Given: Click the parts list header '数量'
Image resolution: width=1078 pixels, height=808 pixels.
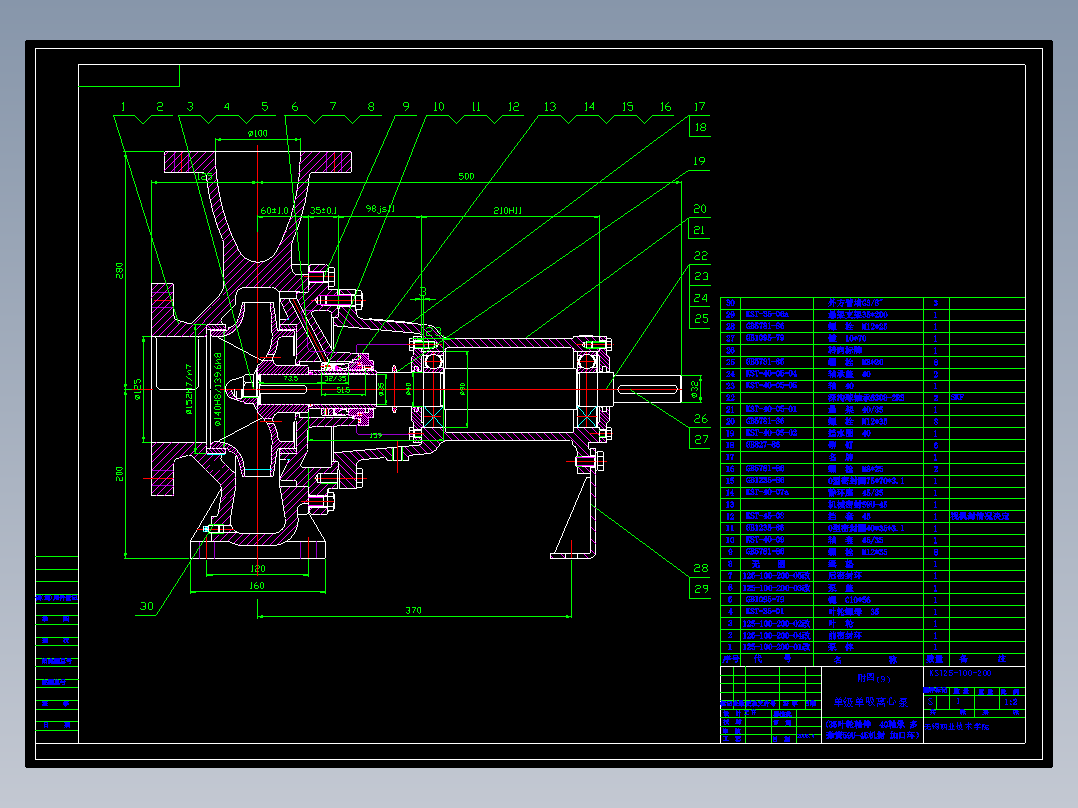Looking at the screenshot, I should [935, 659].
